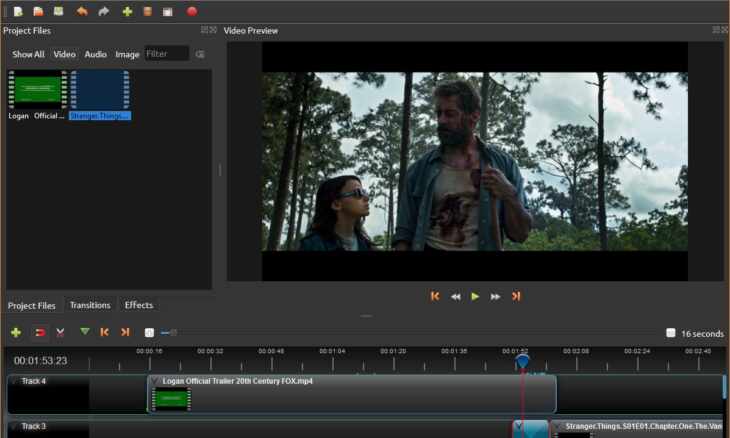Filter project files by Video
Screen dimensions: 730x438
point(64,54)
